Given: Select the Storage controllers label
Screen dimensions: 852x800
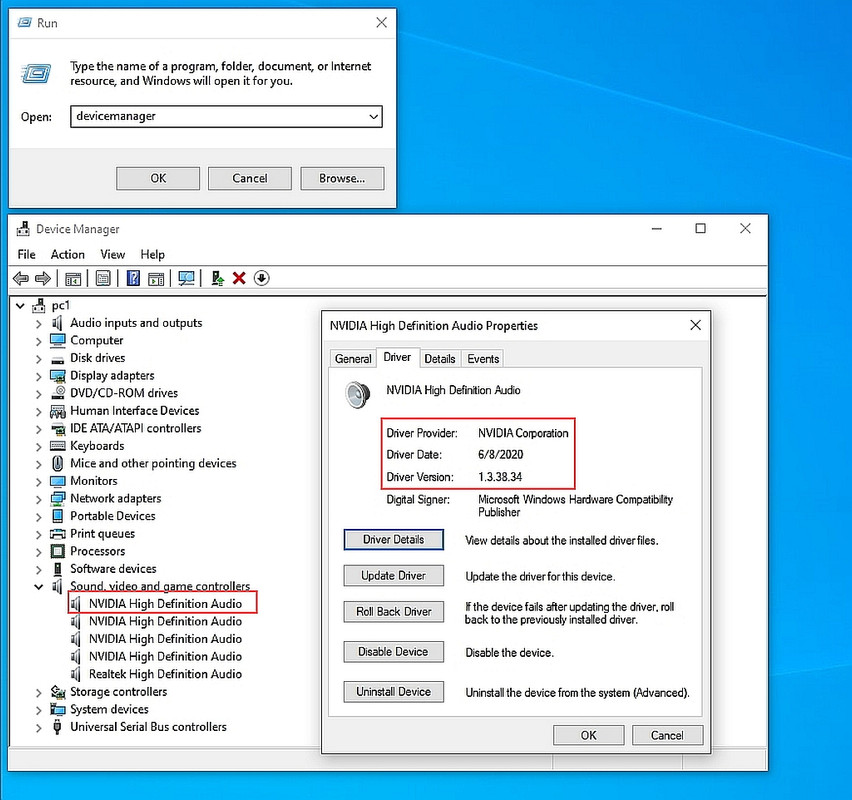Looking at the screenshot, I should (118, 692).
